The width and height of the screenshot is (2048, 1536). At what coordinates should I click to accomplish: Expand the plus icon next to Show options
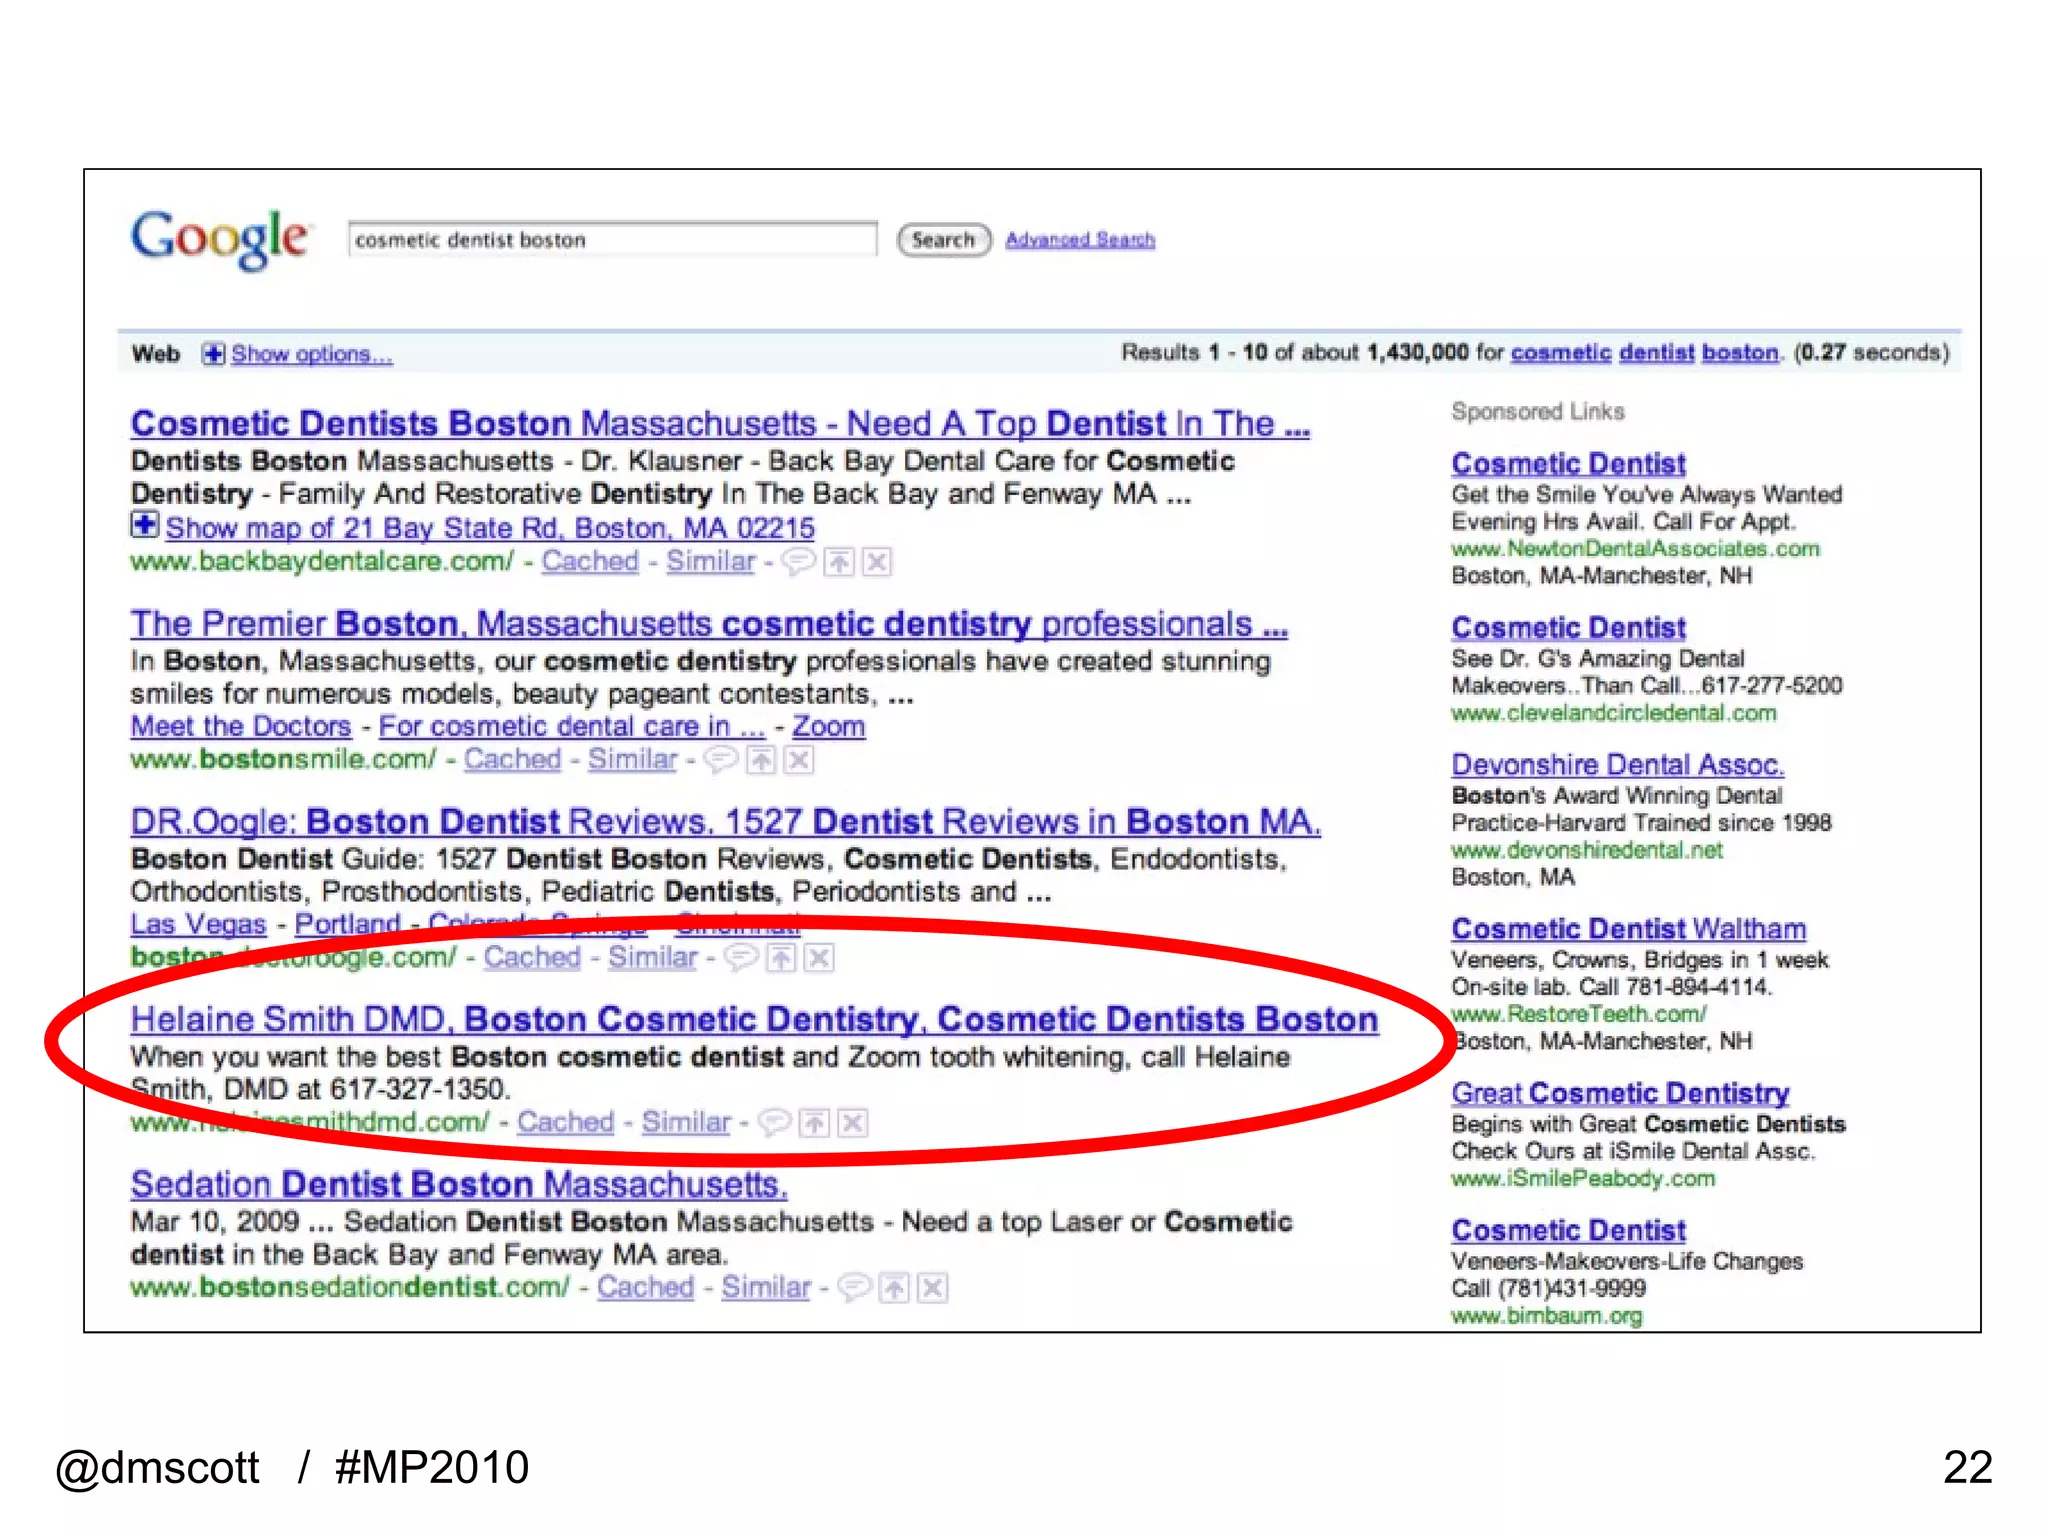tap(212, 354)
